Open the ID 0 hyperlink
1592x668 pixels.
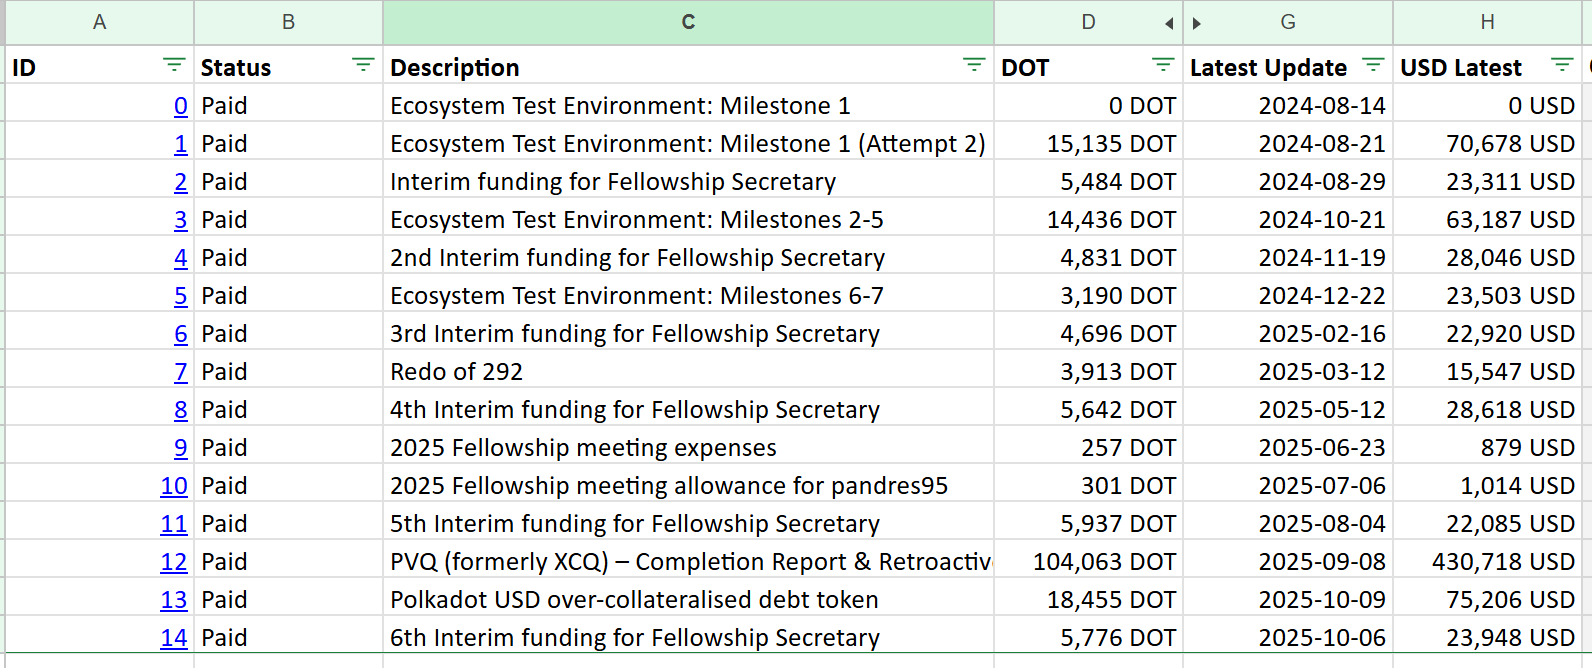pyautogui.click(x=180, y=106)
